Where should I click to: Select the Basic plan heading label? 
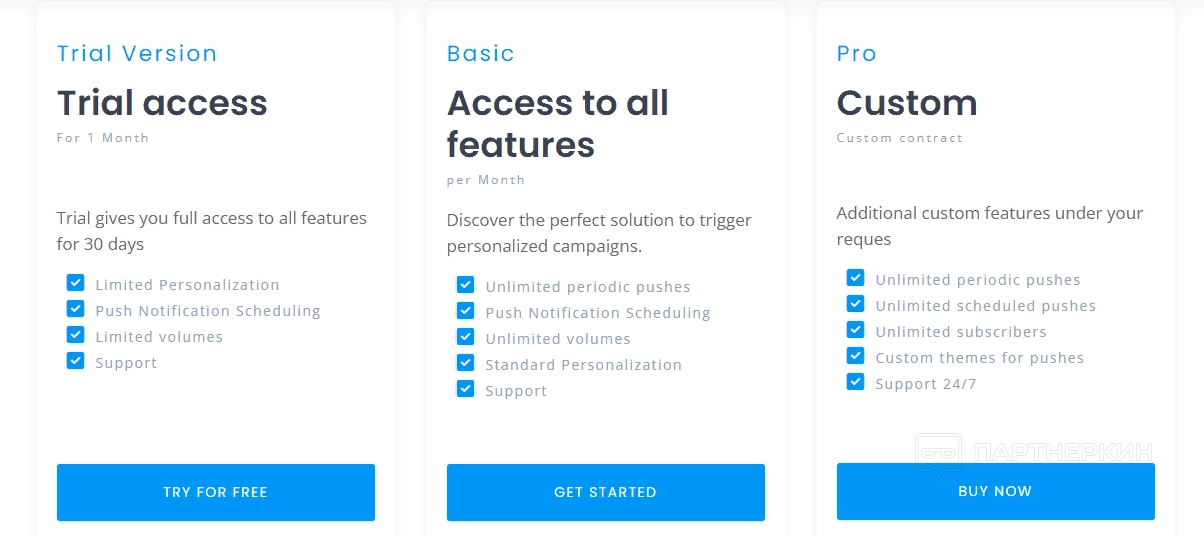click(x=481, y=54)
